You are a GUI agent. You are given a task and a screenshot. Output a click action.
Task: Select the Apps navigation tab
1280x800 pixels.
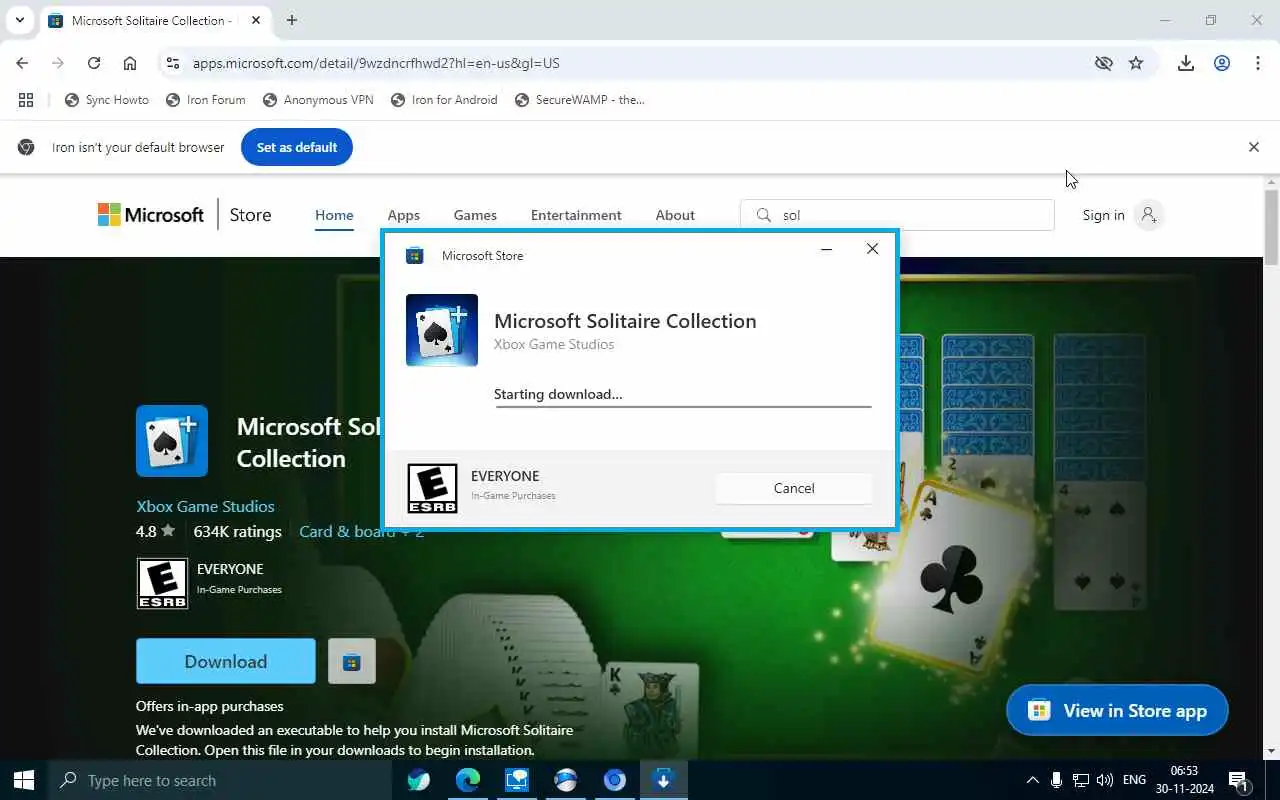pyautogui.click(x=404, y=215)
